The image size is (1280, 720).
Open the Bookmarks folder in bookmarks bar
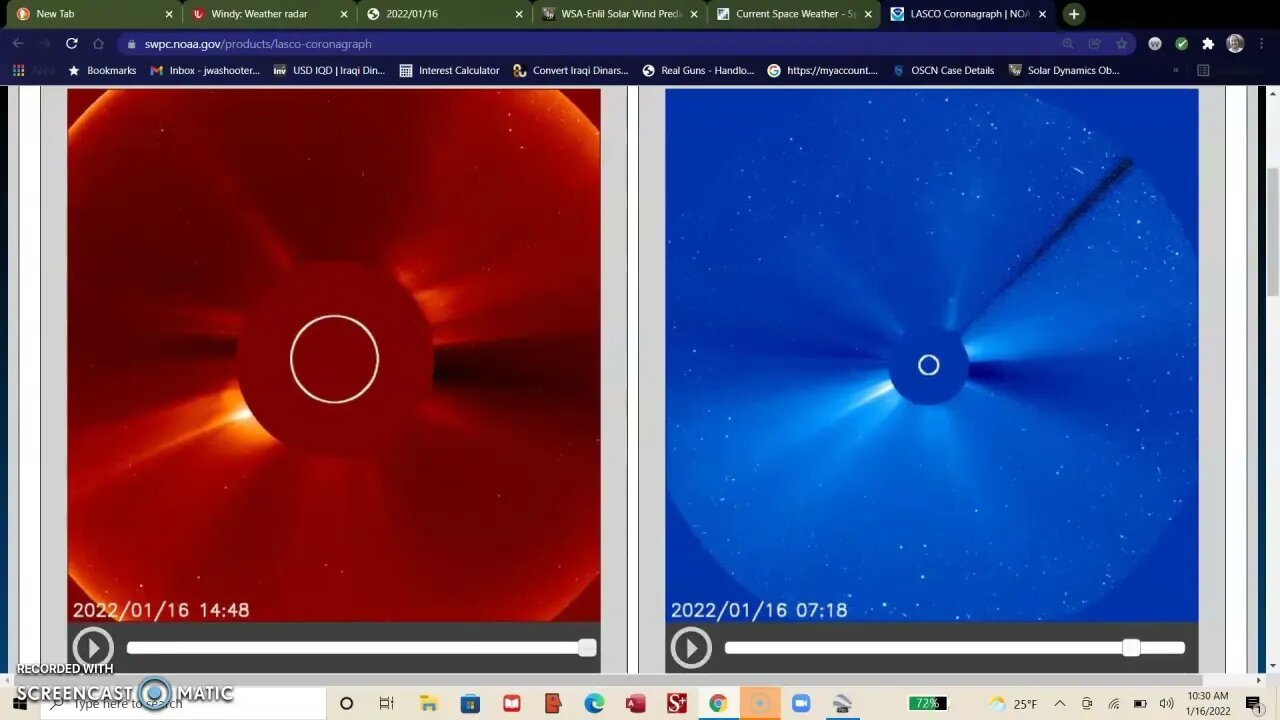pyautogui.click(x=101, y=71)
